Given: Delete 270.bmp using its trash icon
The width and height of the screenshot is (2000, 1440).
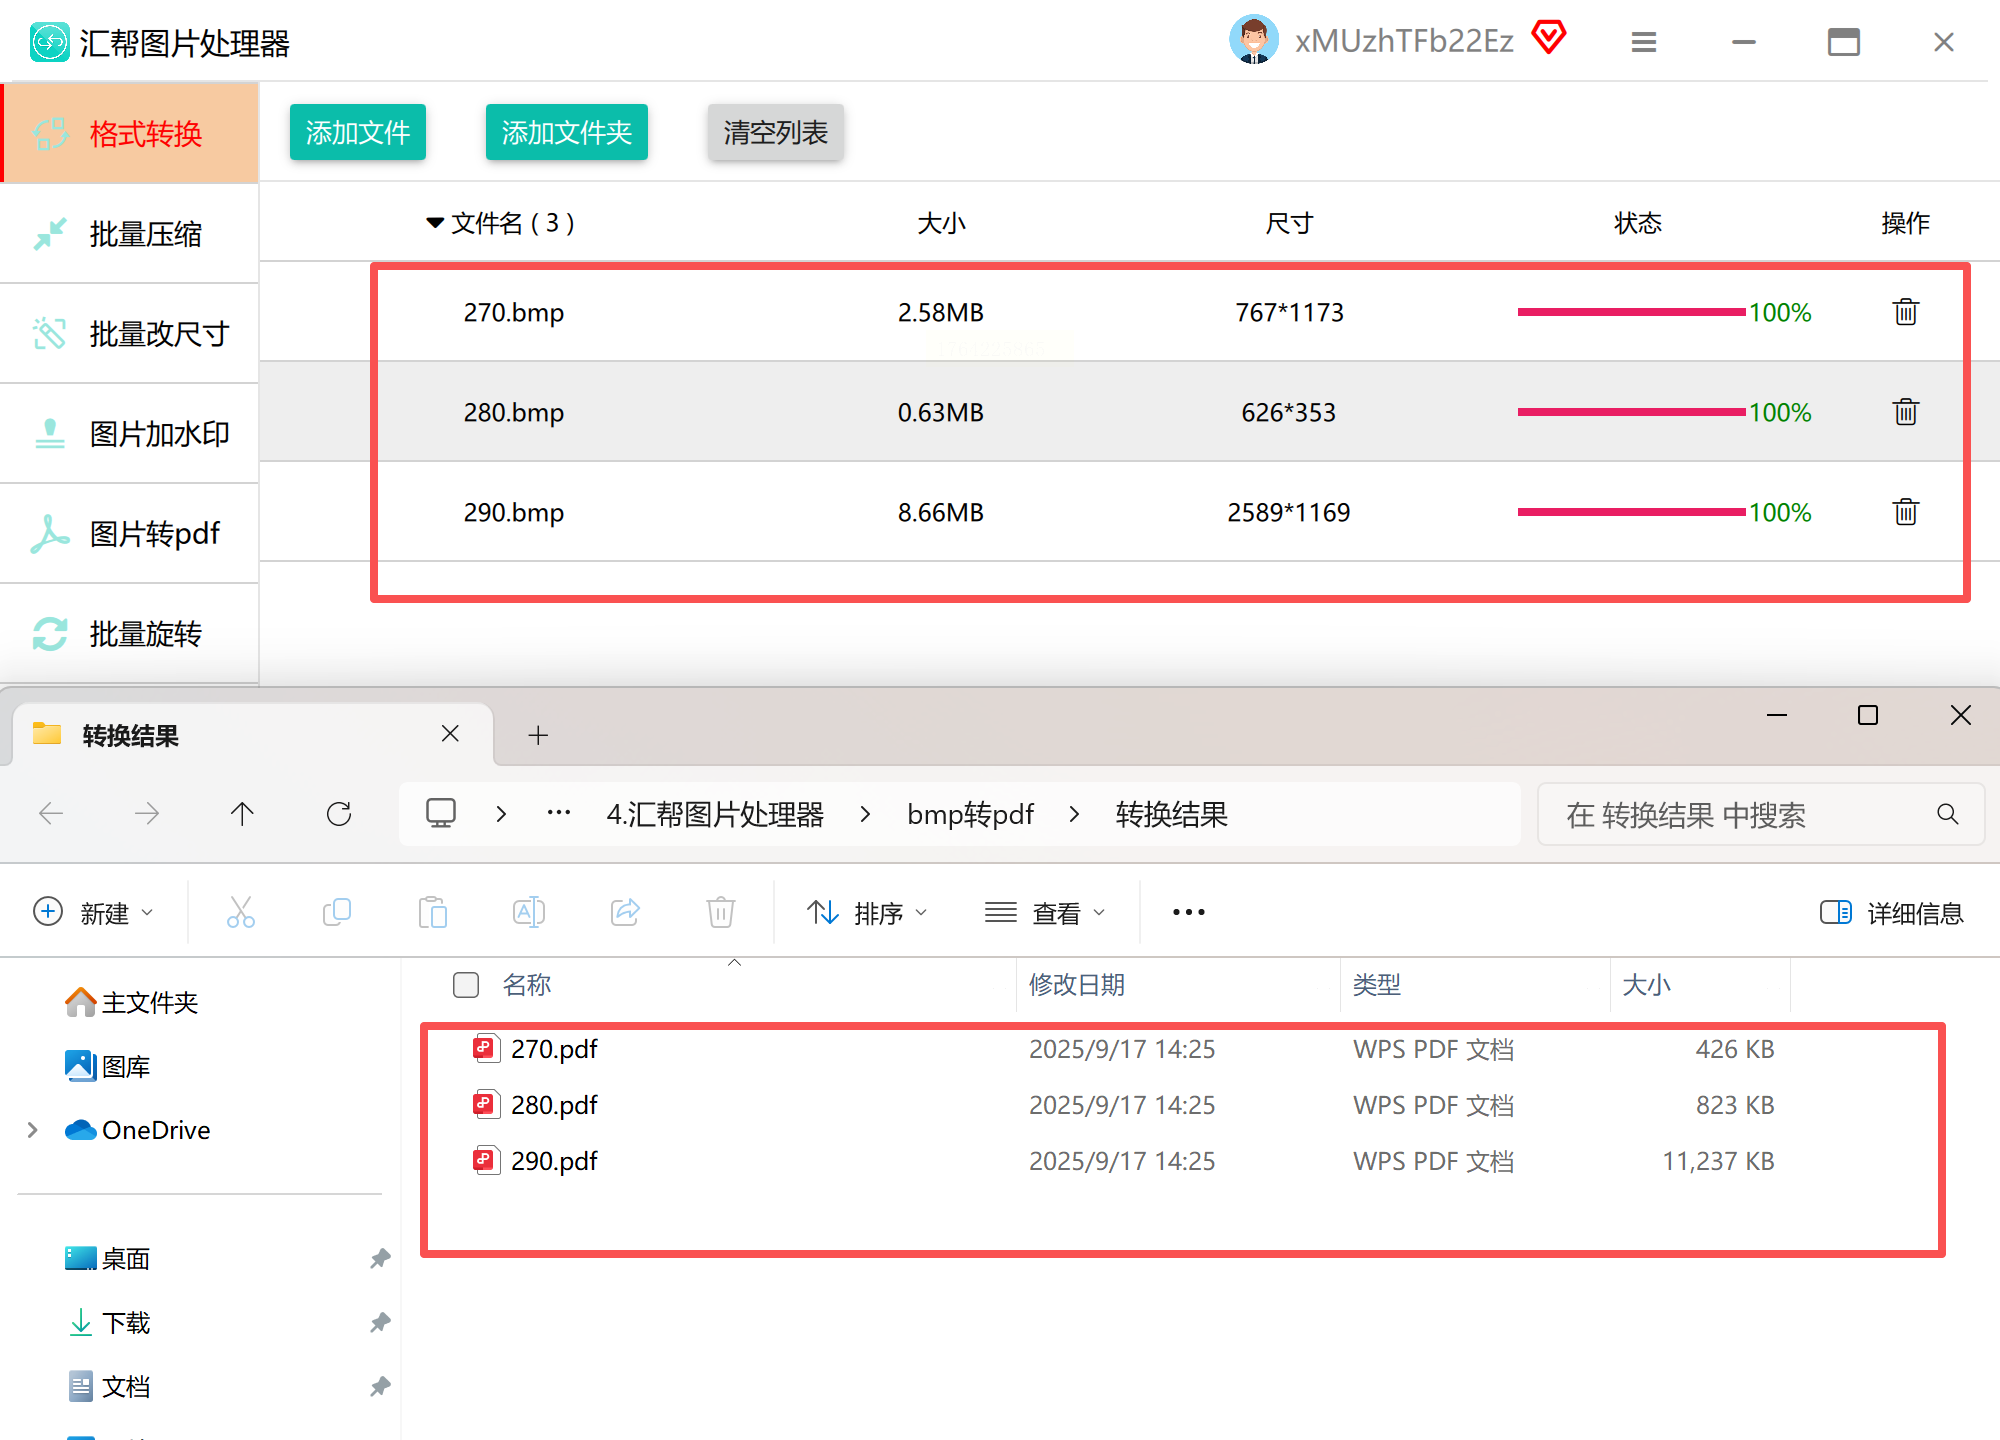Looking at the screenshot, I should (x=1905, y=312).
